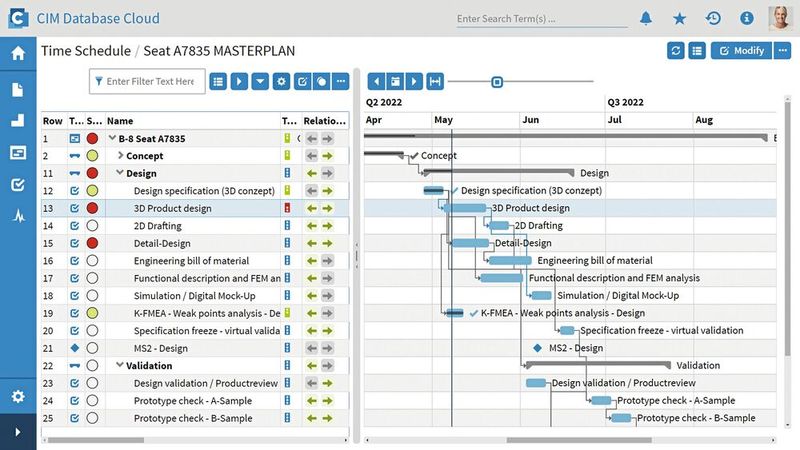Open history clock icon

pyautogui.click(x=713, y=18)
